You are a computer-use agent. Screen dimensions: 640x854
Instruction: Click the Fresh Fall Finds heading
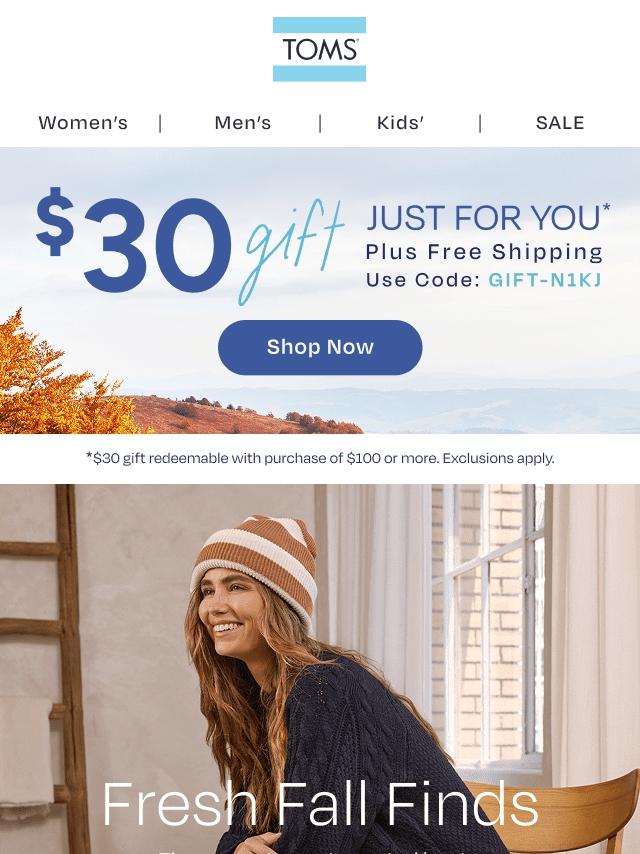[x=320, y=804]
